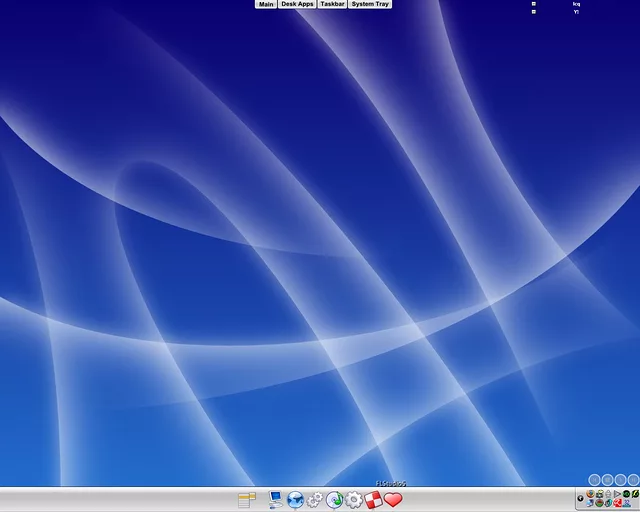Click the red-green round tray icon

pos(599,503)
